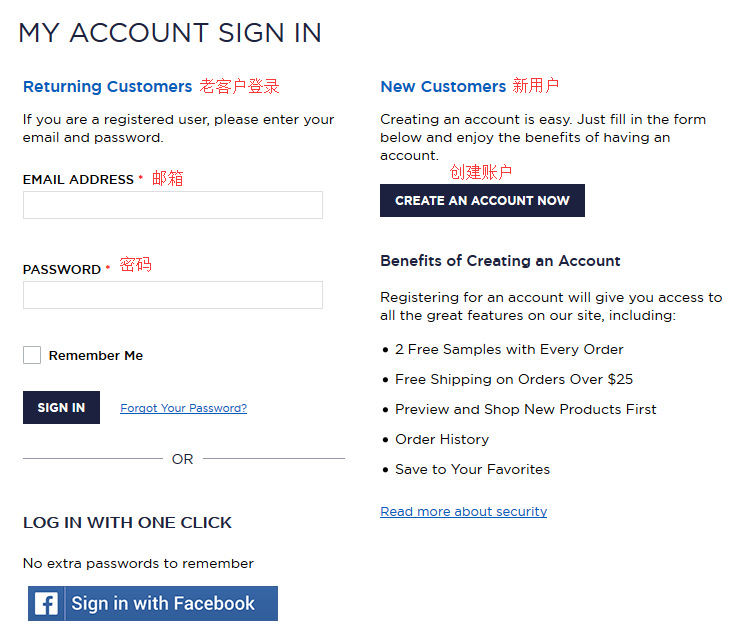Click Free Shipping on Orders Over $25
This screenshot has width=736, height=640.
[x=513, y=379]
